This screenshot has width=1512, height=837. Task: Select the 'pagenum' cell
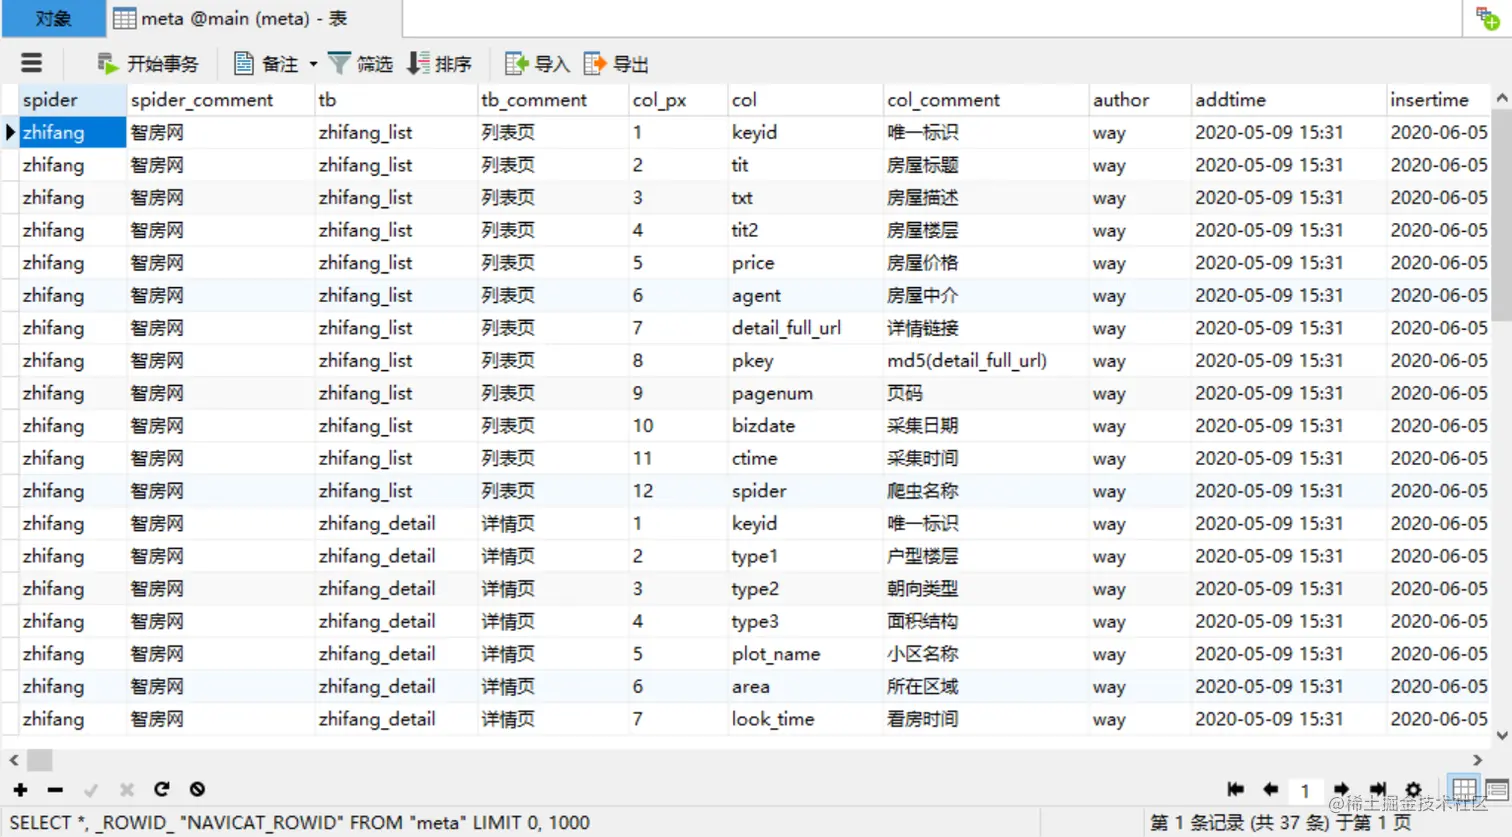coord(804,393)
